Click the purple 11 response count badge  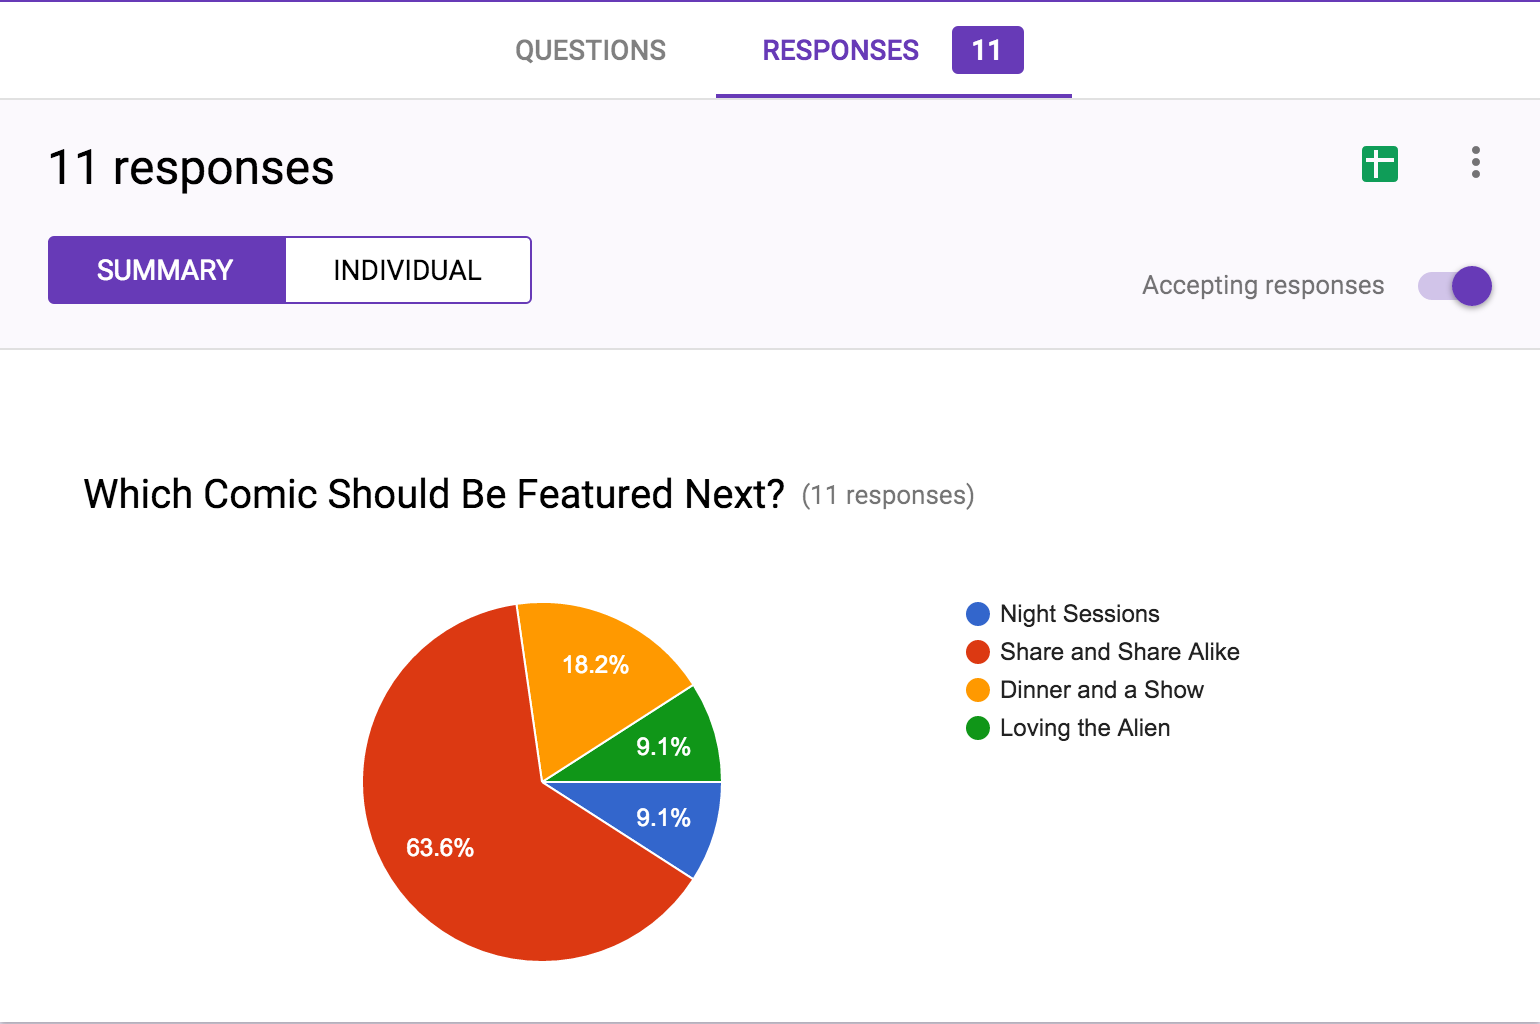987,50
